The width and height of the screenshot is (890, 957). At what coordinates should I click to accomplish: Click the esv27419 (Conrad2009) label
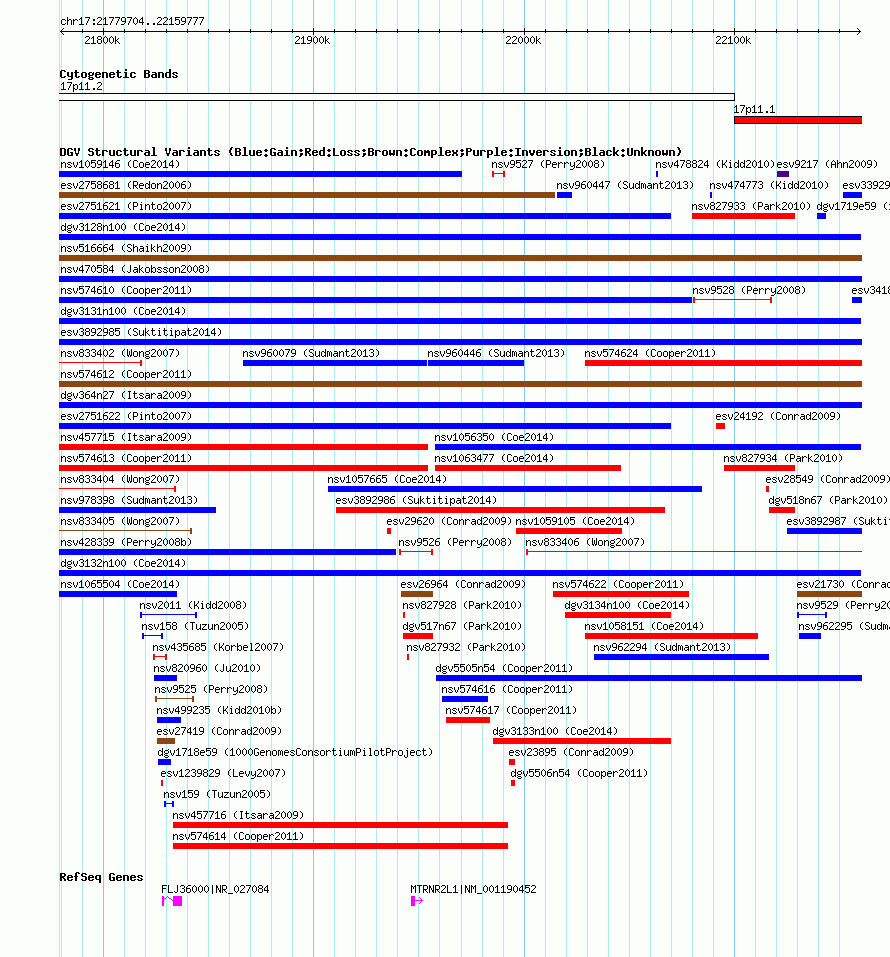click(219, 731)
